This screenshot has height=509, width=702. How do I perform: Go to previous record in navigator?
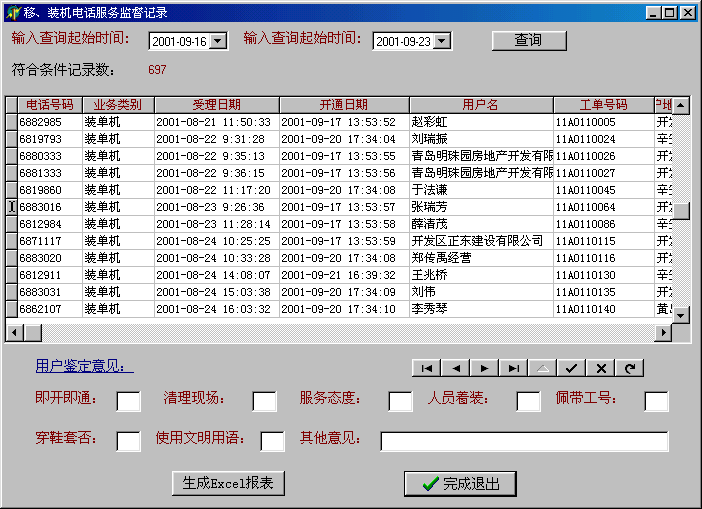[x=455, y=368]
